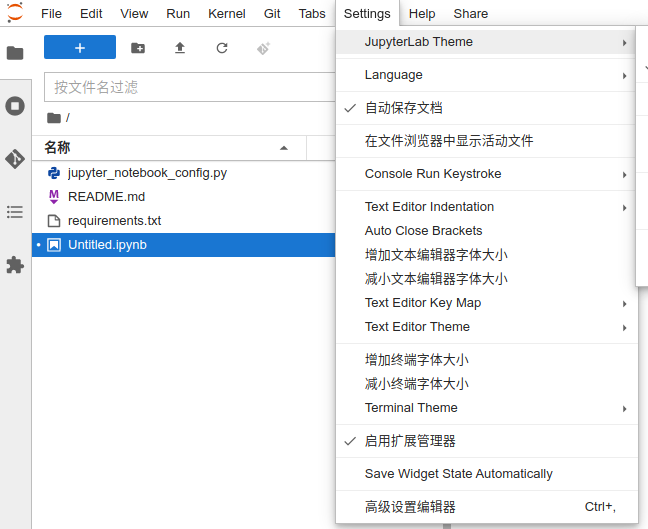
Task: Open the extension manager puzzle icon
Action: point(15,265)
